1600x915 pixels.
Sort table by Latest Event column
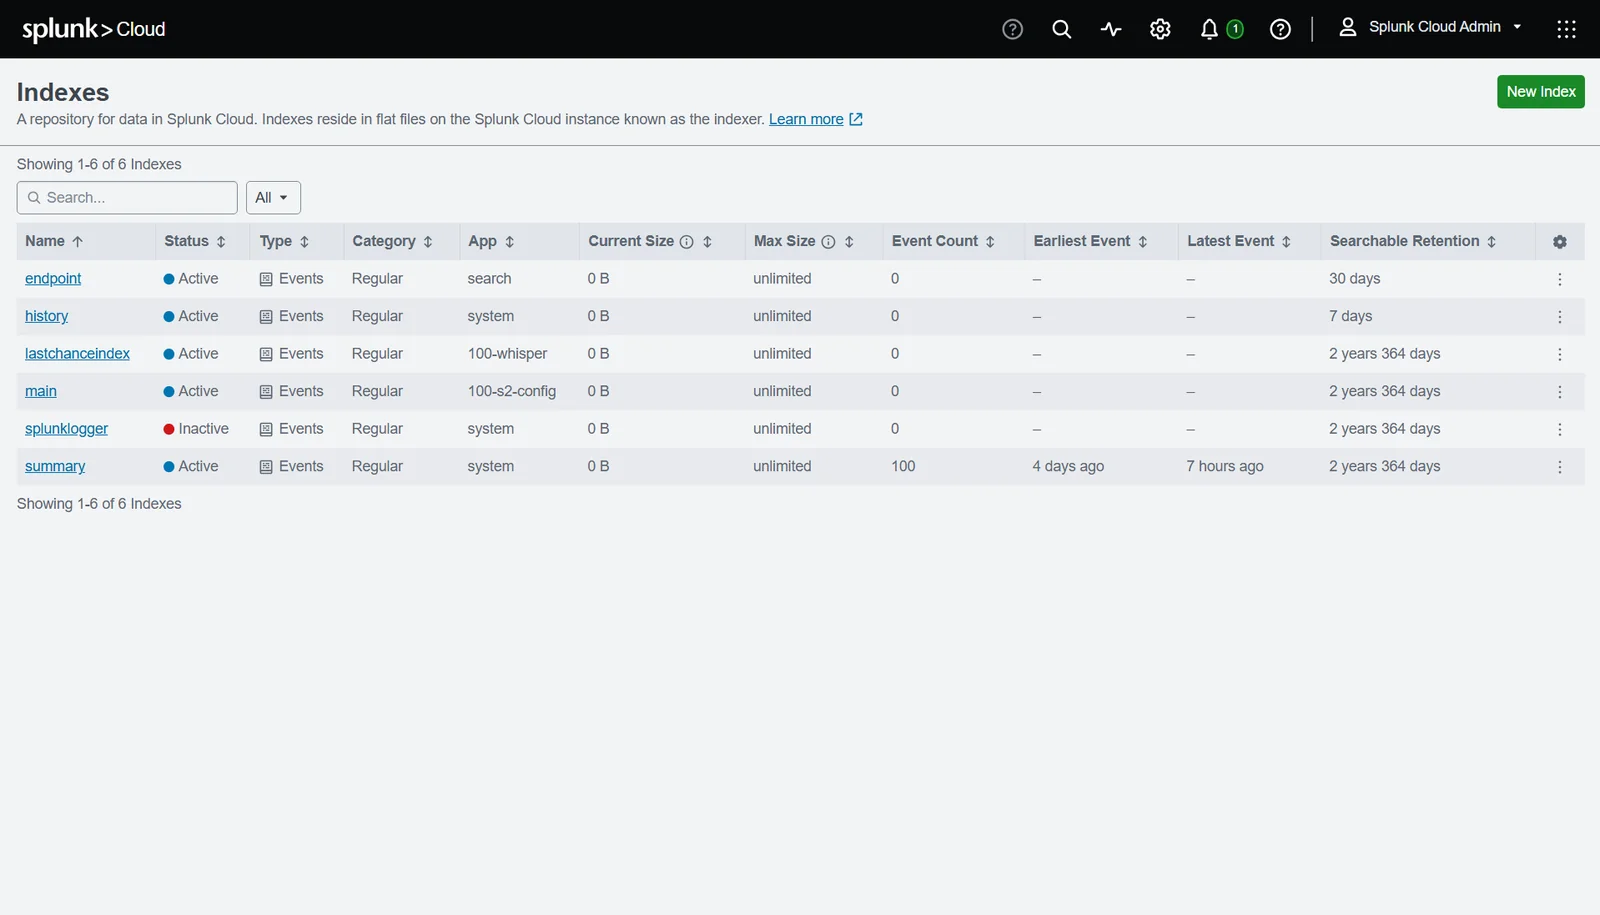[1239, 241]
